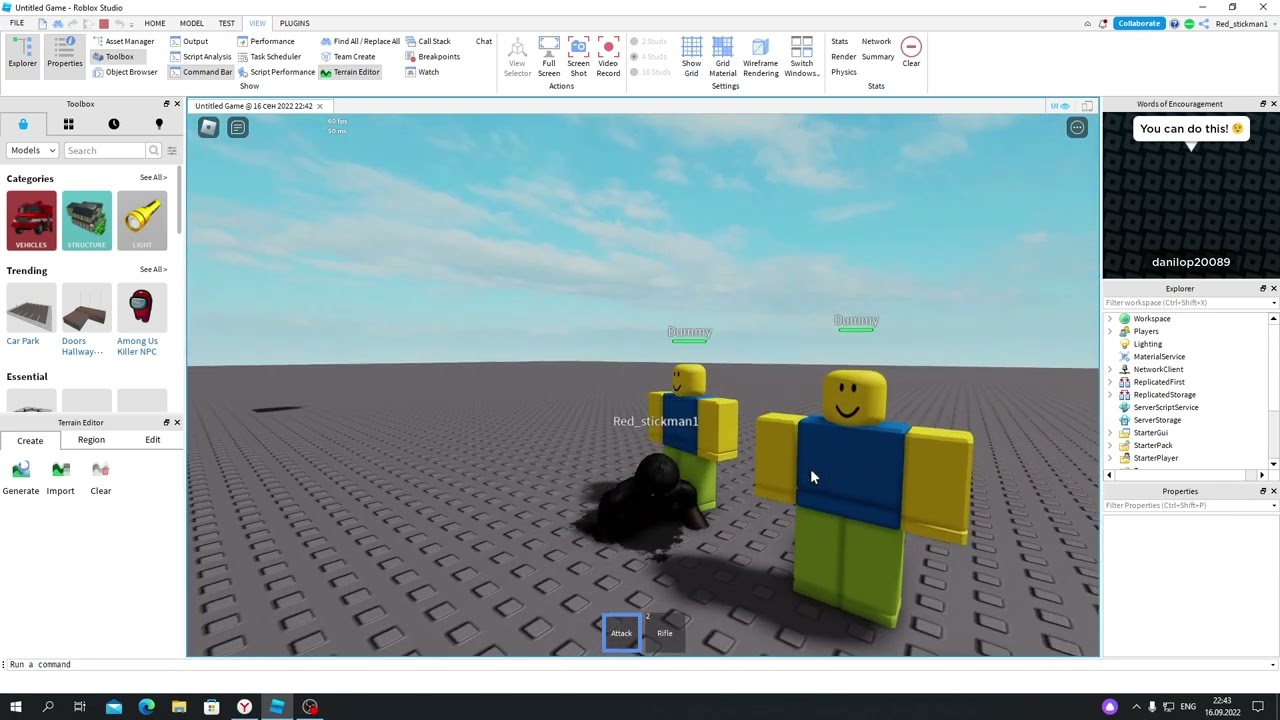The image size is (1280, 720).
Task: Toggle Show Grid
Action: 691,57
